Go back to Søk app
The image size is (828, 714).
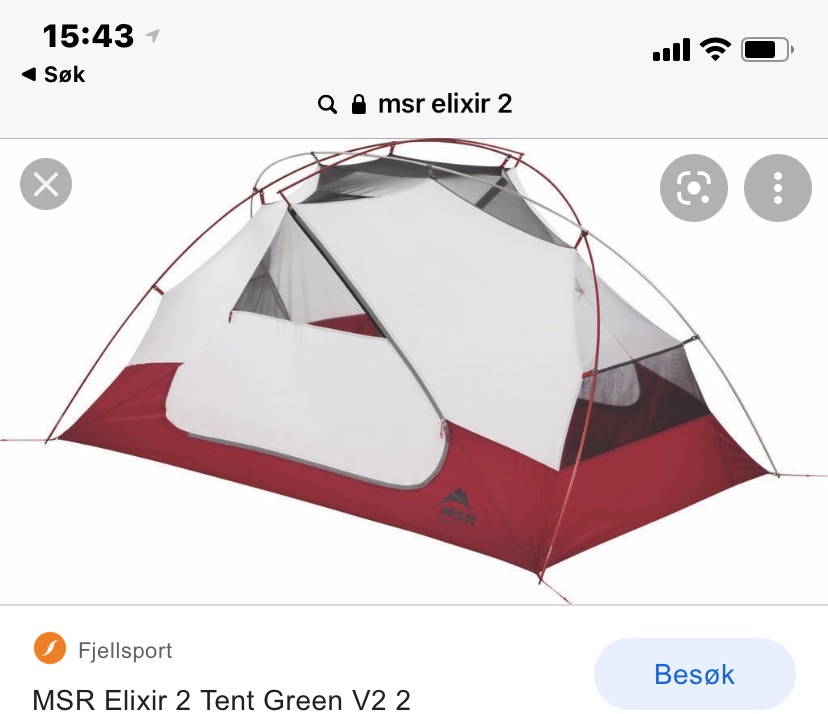[x=53, y=74]
